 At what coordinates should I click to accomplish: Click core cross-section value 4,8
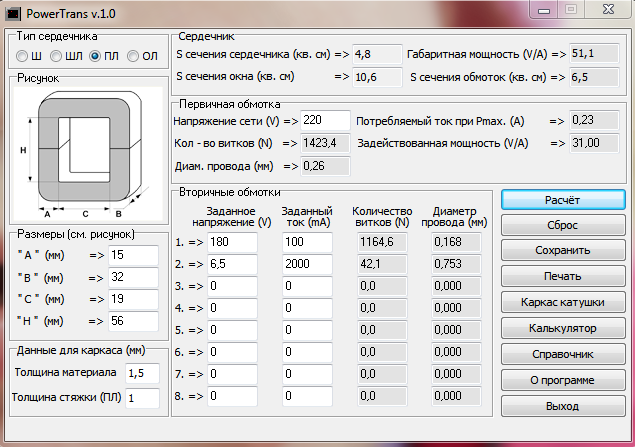pos(377,54)
